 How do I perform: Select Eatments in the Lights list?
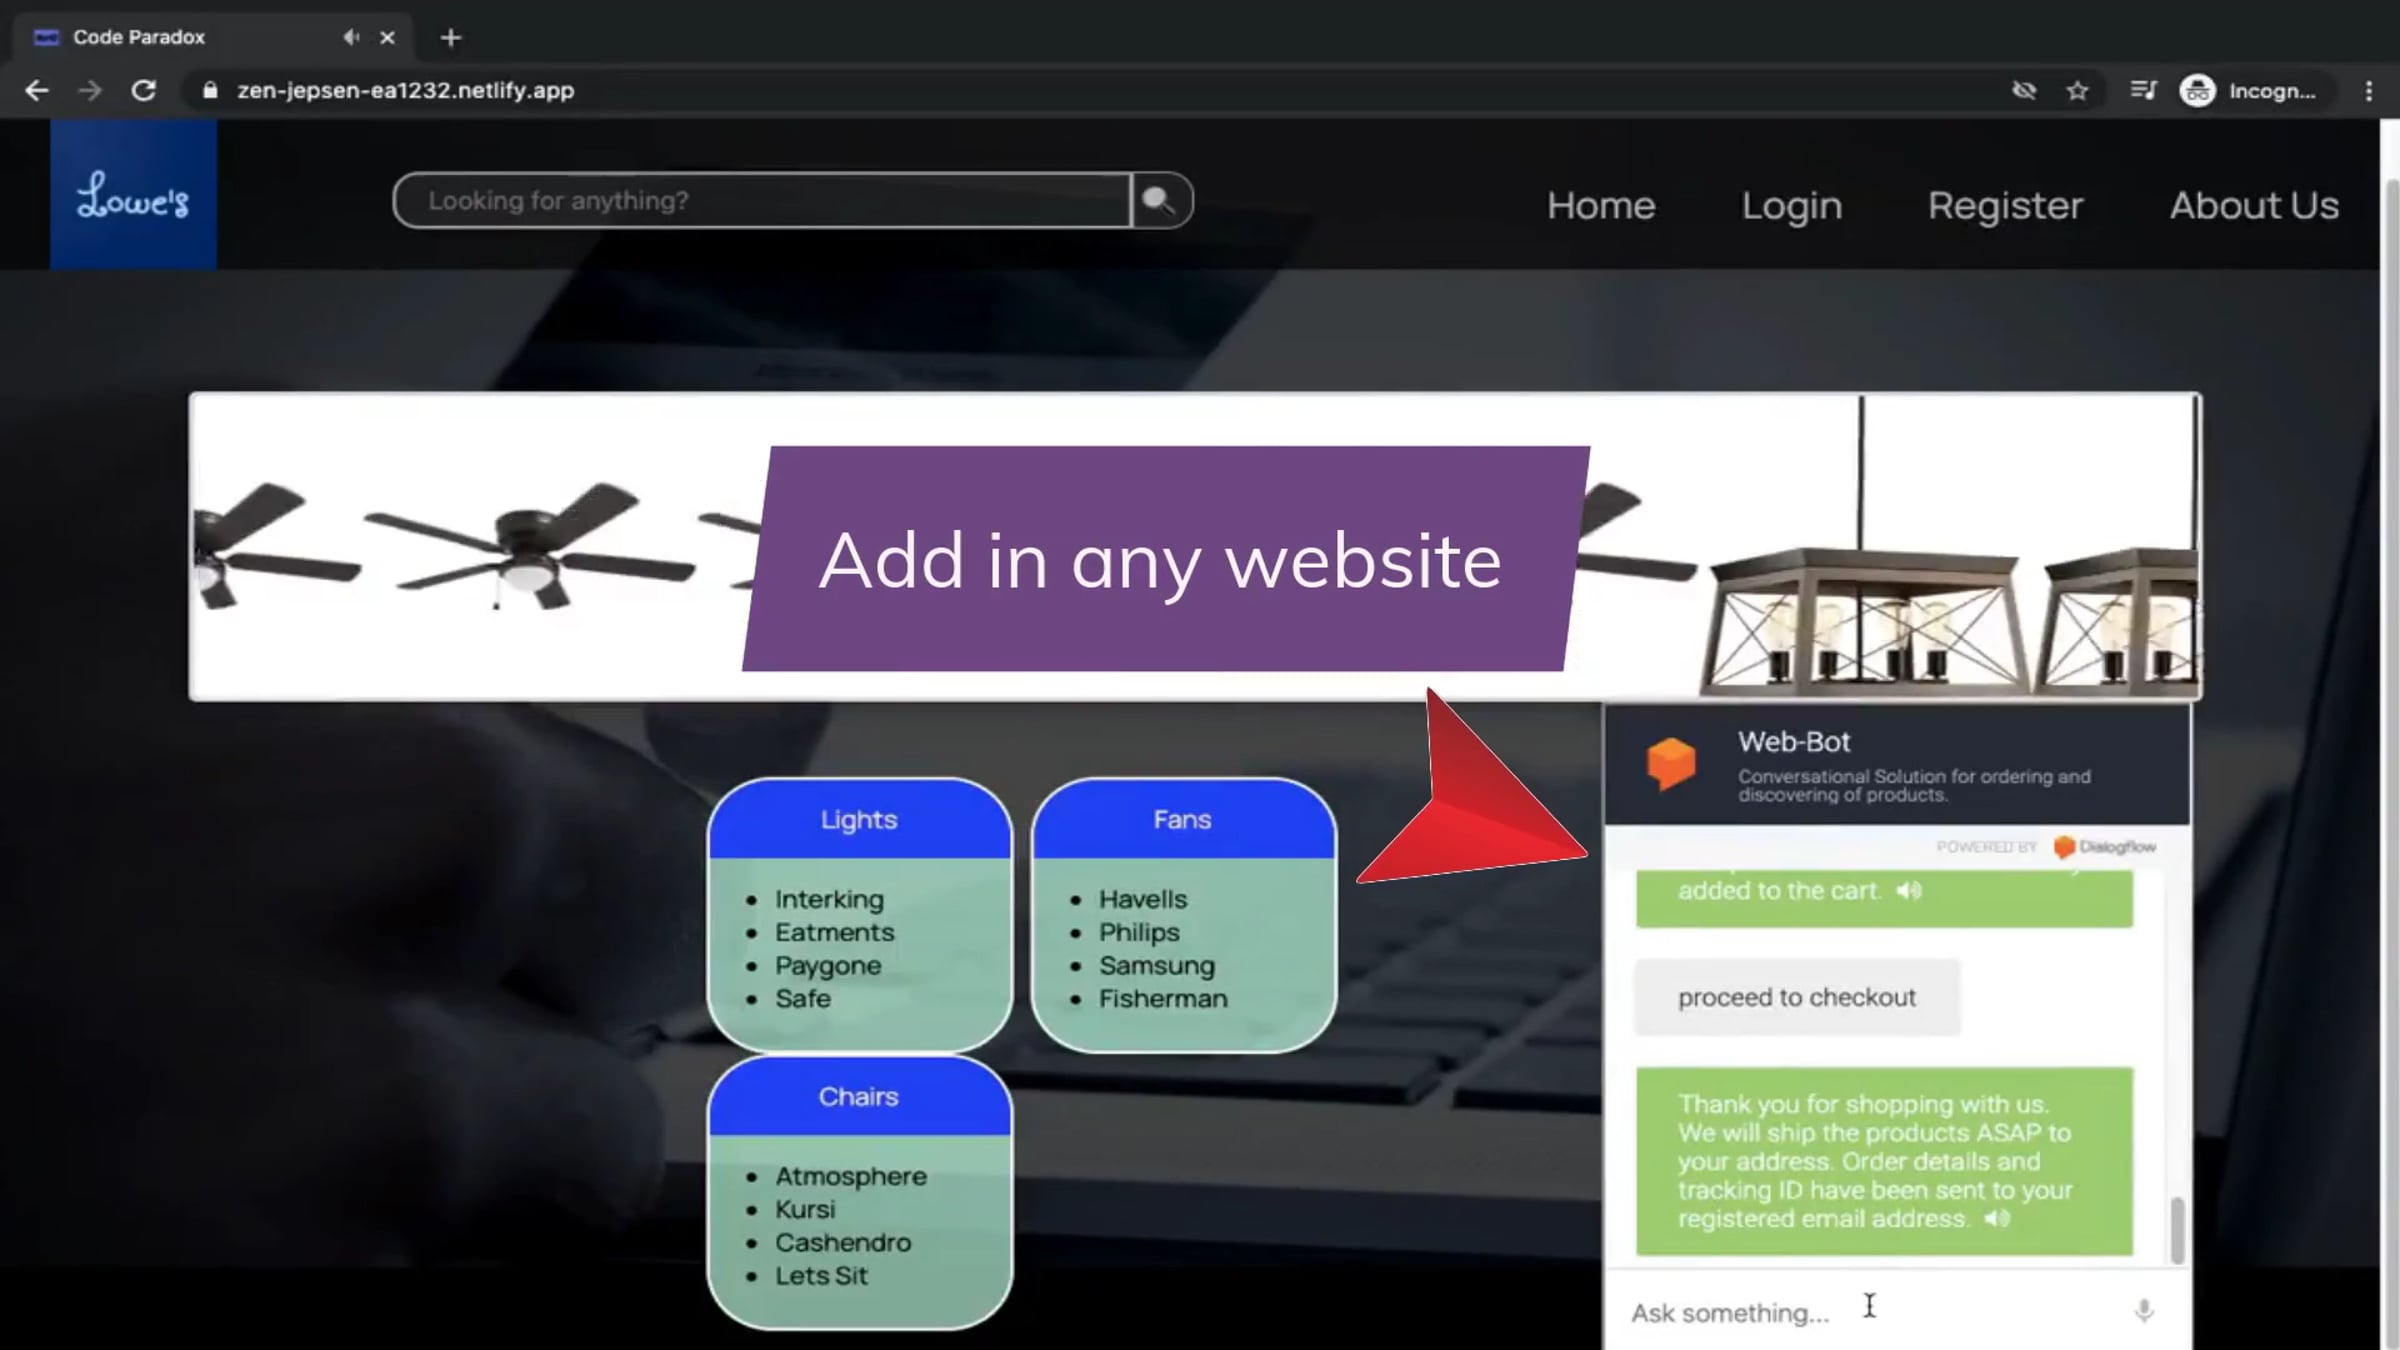(x=834, y=932)
